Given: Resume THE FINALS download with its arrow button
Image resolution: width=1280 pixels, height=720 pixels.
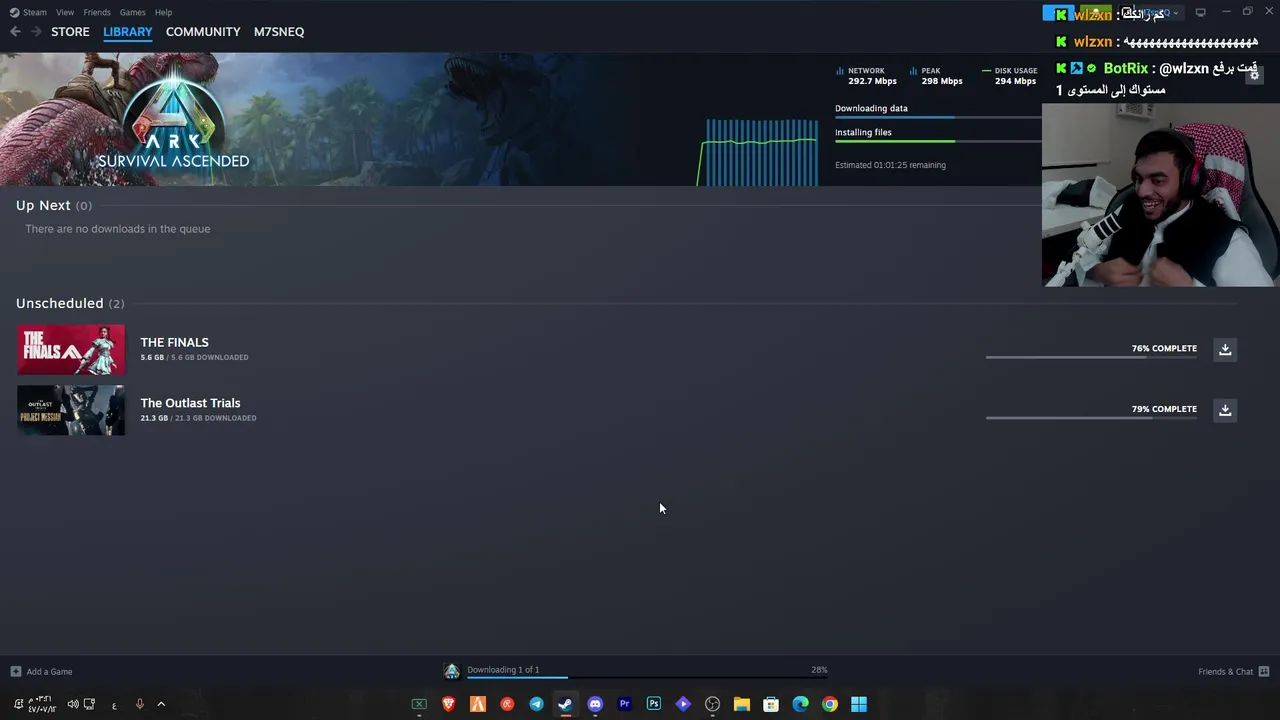Looking at the screenshot, I should (x=1225, y=349).
